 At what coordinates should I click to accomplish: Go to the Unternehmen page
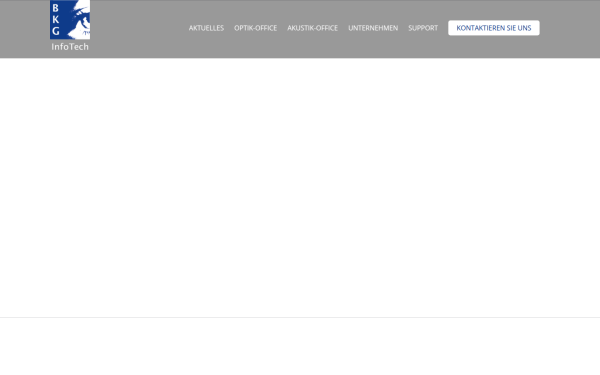click(373, 28)
